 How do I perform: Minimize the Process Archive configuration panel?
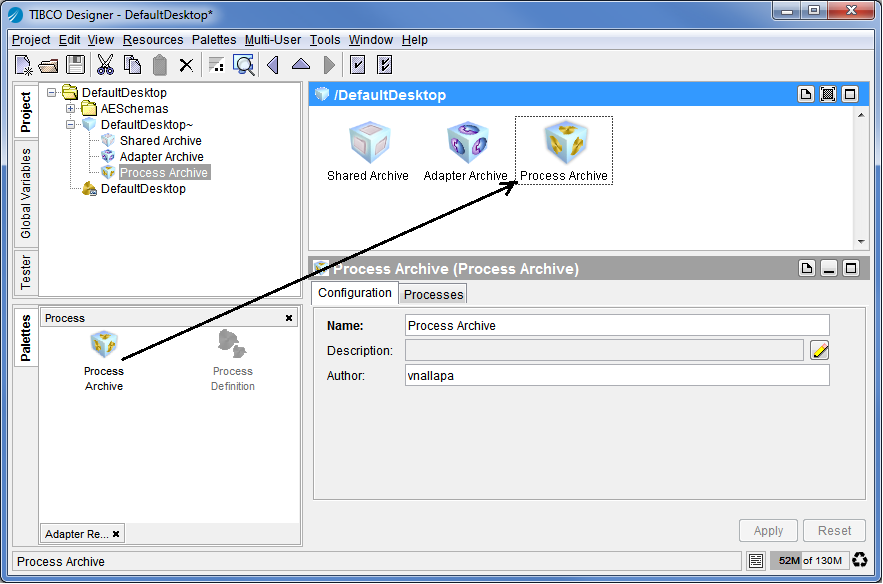point(829,268)
